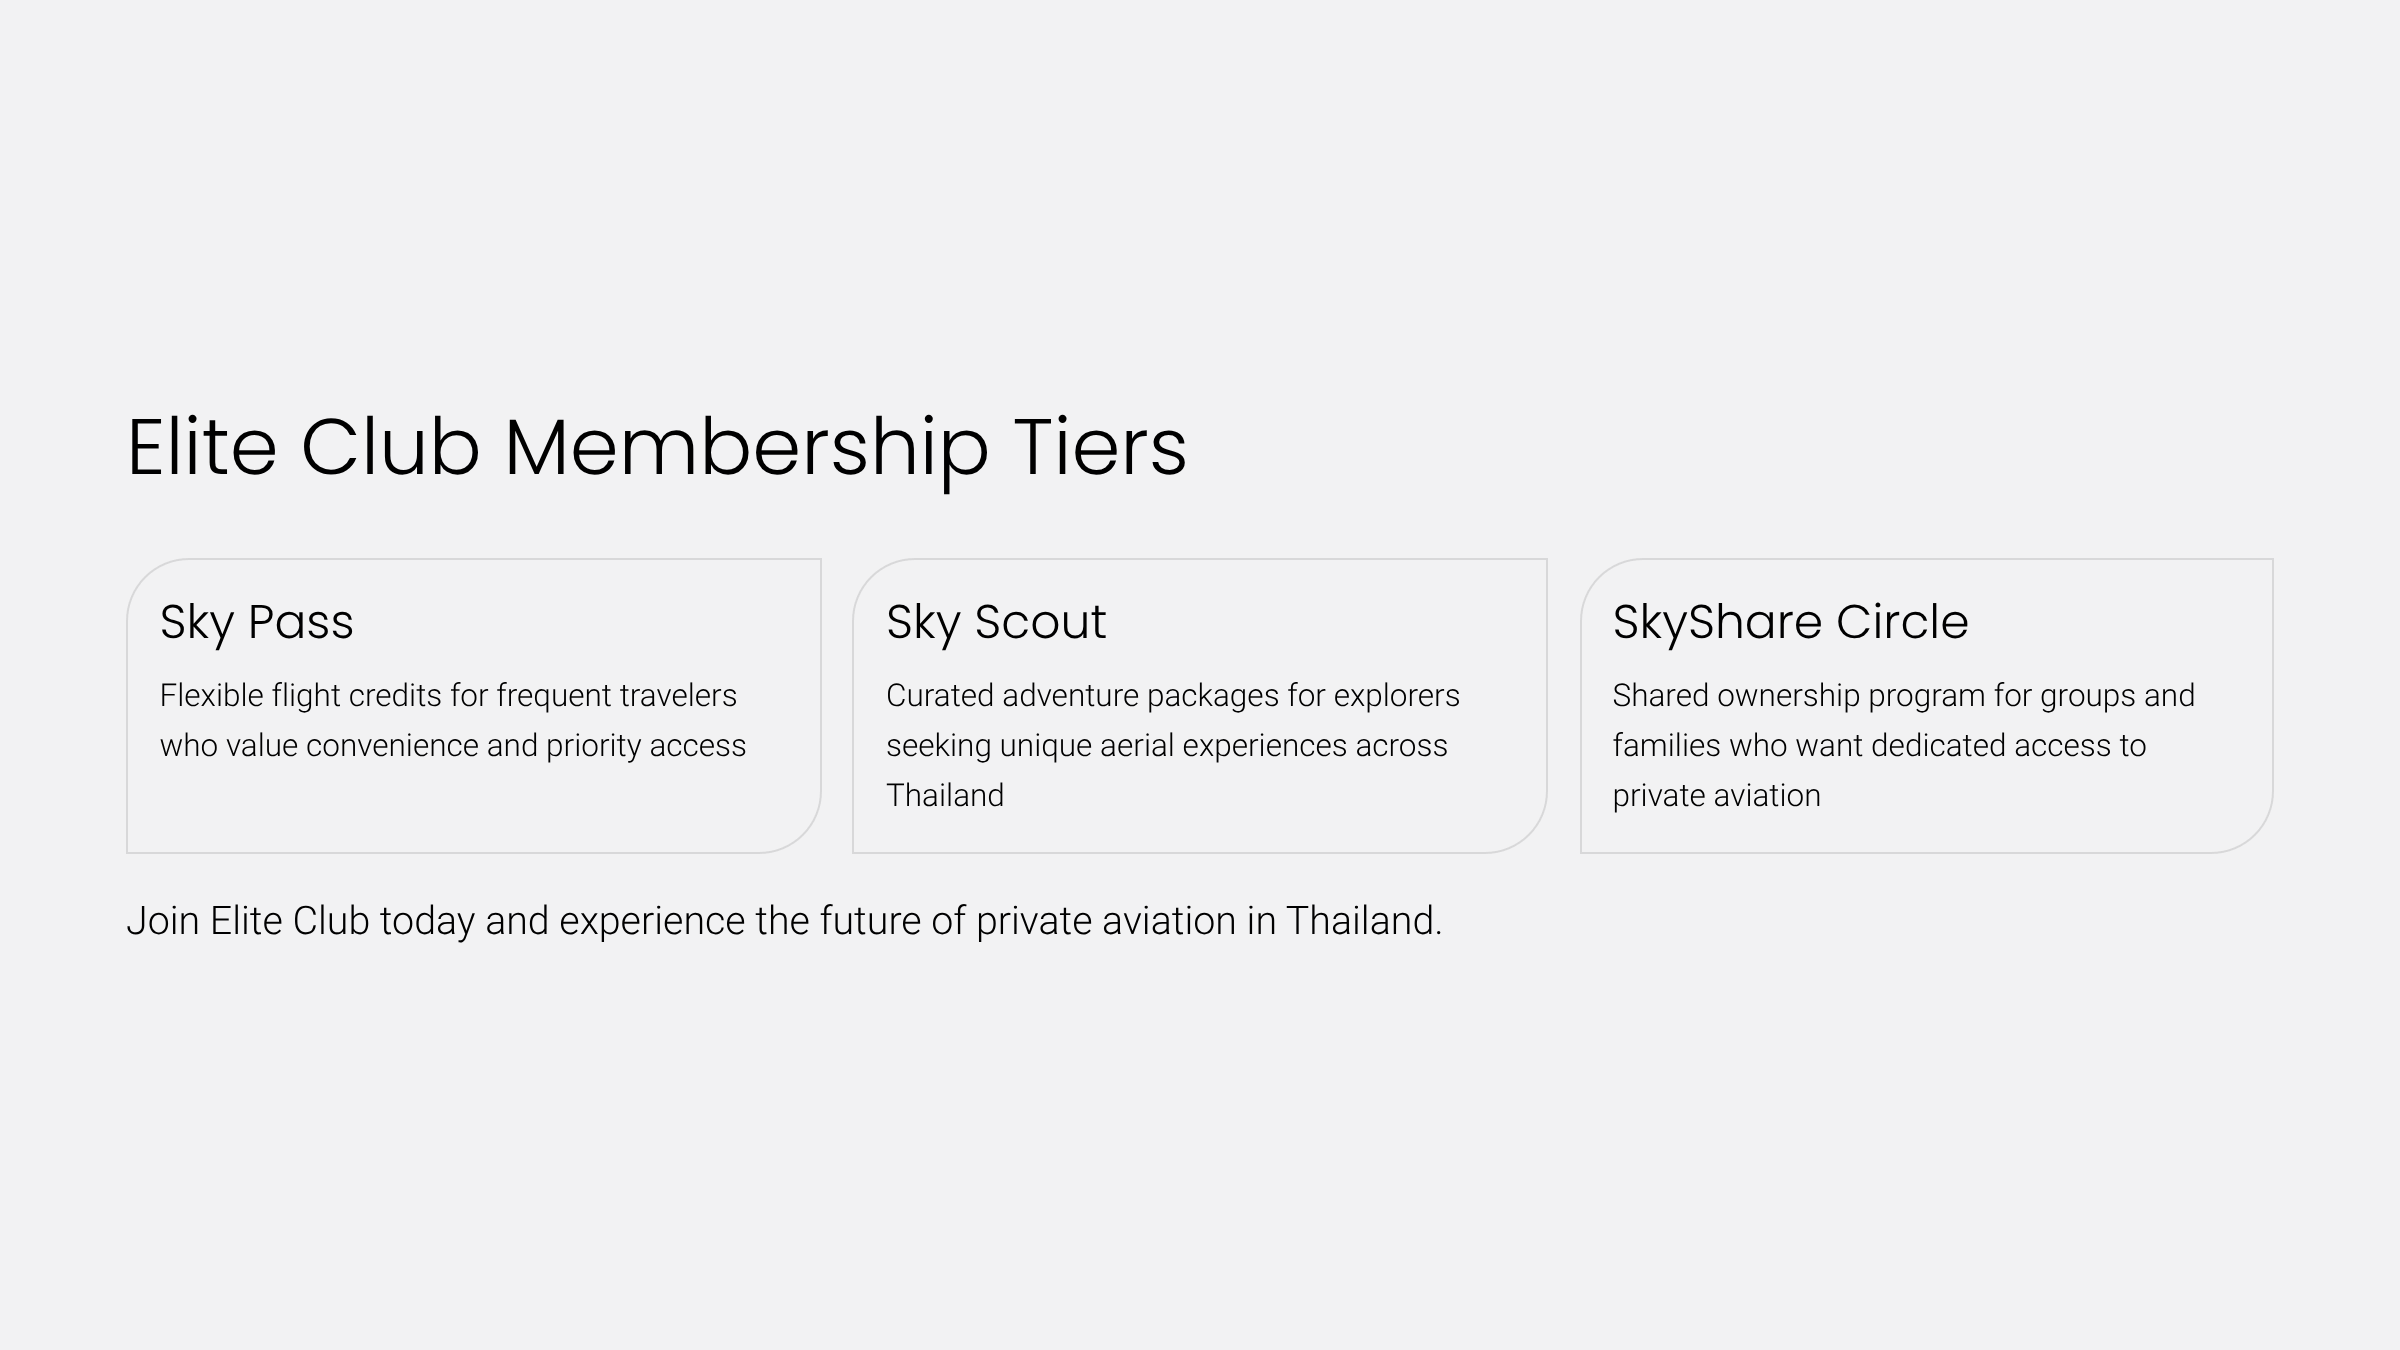Click the word "Tiers" in the slide title

1099,447
